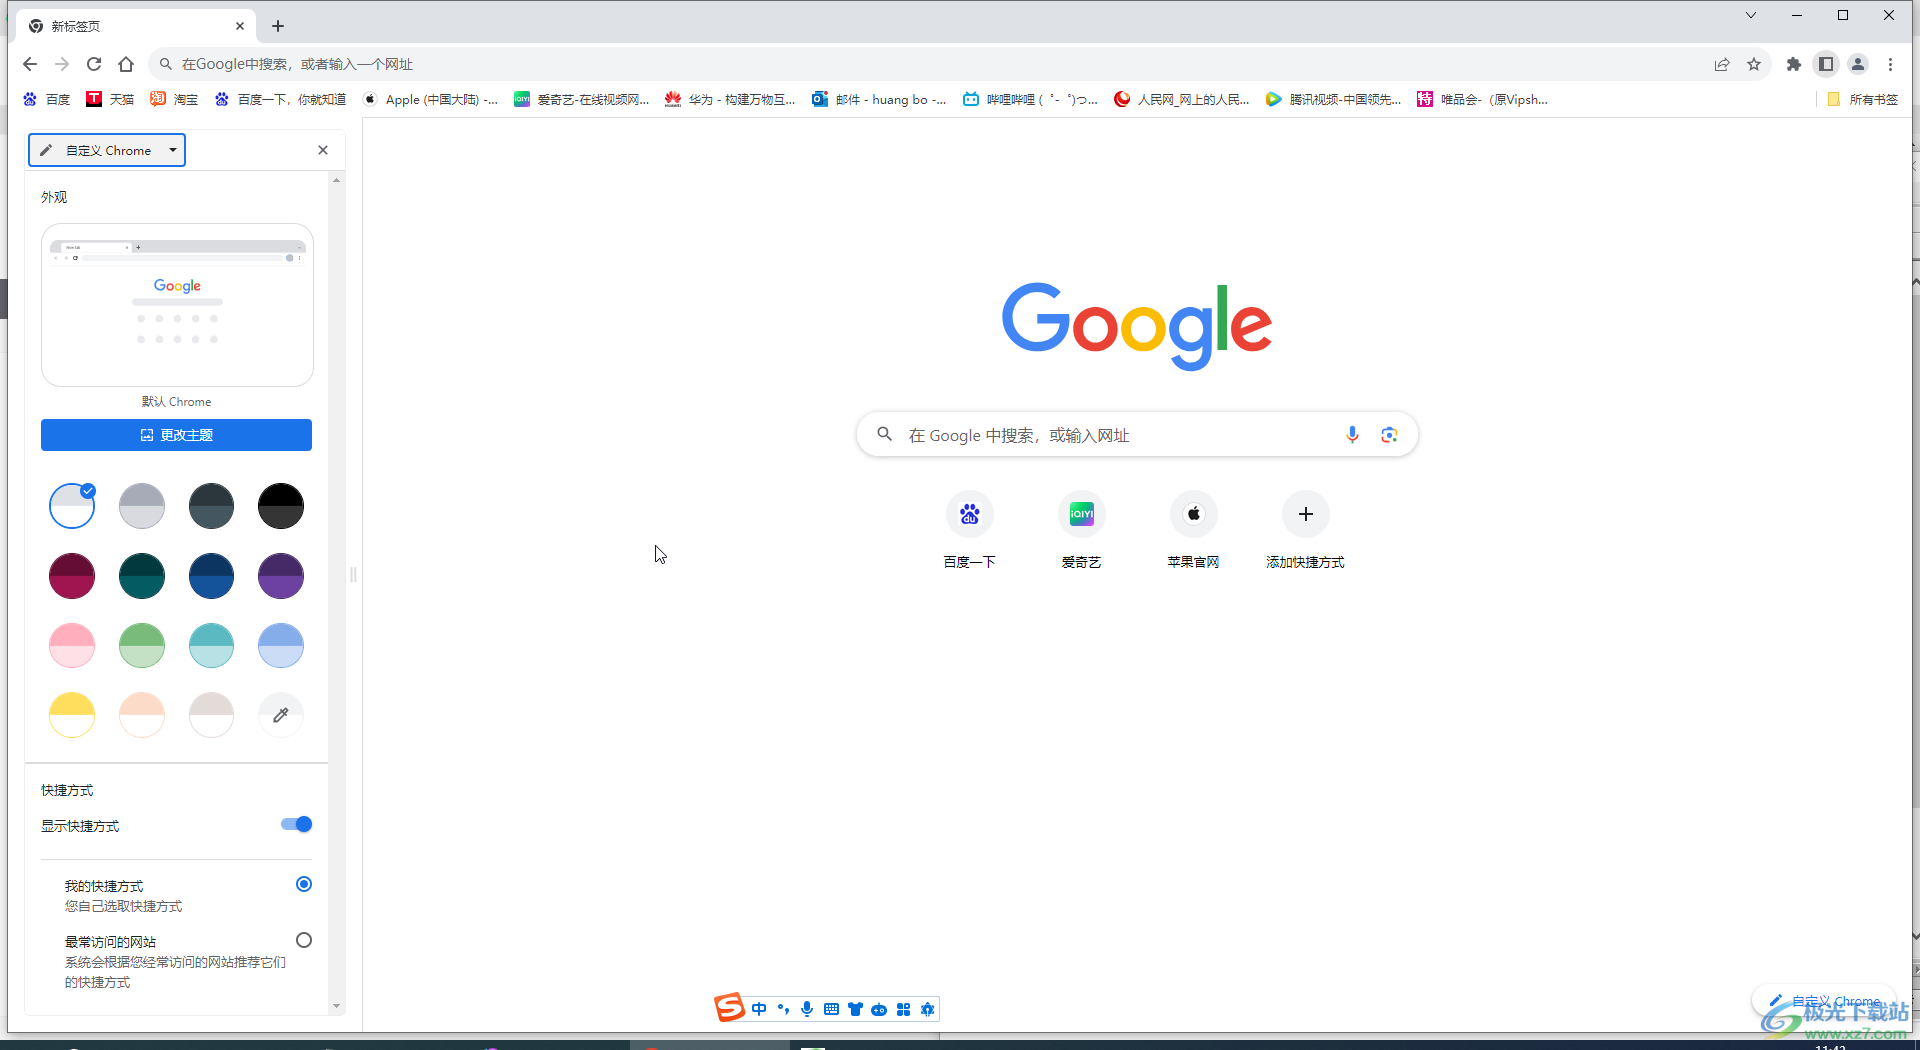Select 最常访问的网站 radio button
Viewport: 1920px width, 1050px height.
304,940
